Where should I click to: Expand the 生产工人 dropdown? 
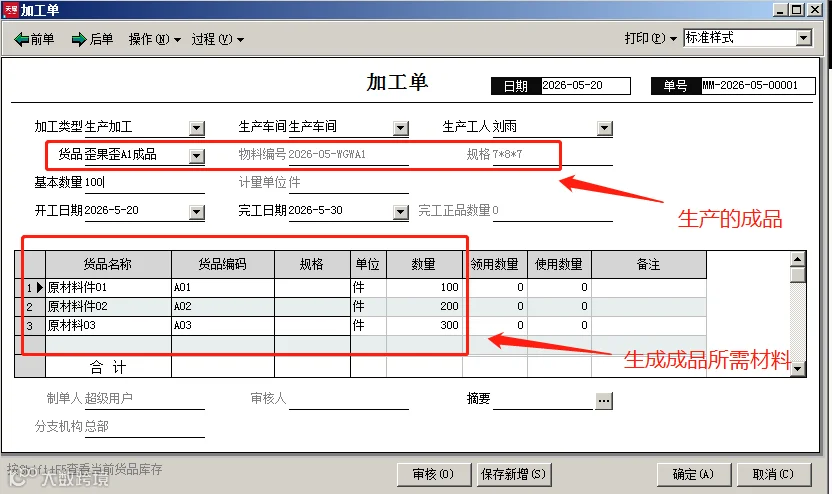pyautogui.click(x=604, y=128)
